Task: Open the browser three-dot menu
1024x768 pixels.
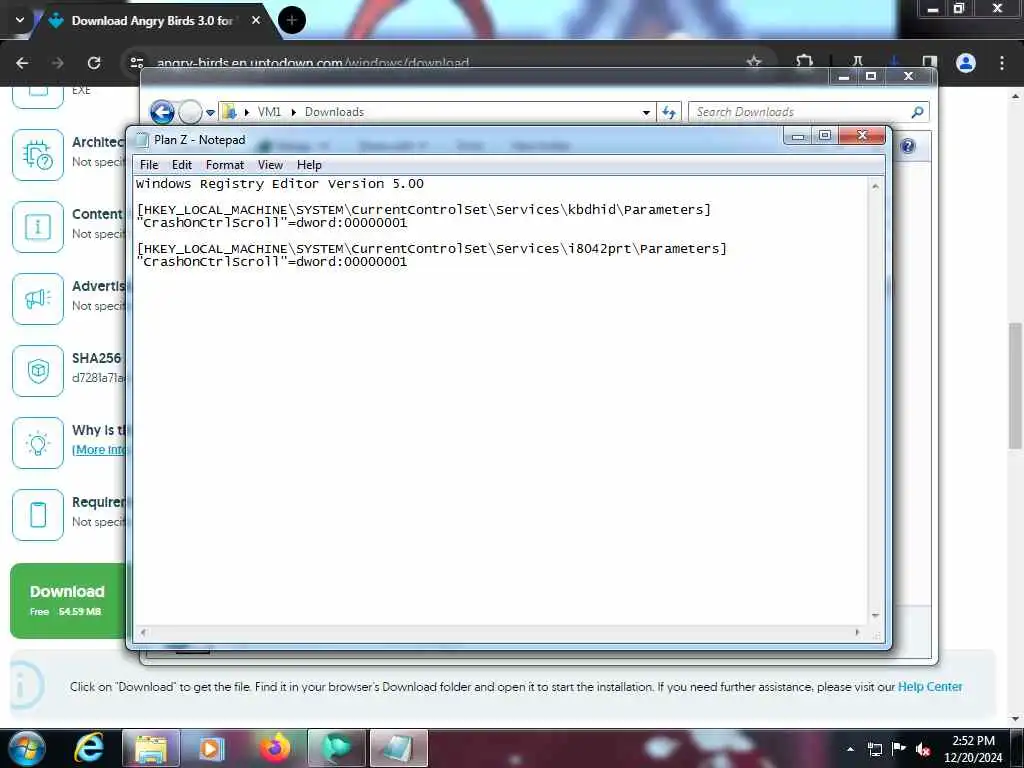Action: click(x=1002, y=63)
